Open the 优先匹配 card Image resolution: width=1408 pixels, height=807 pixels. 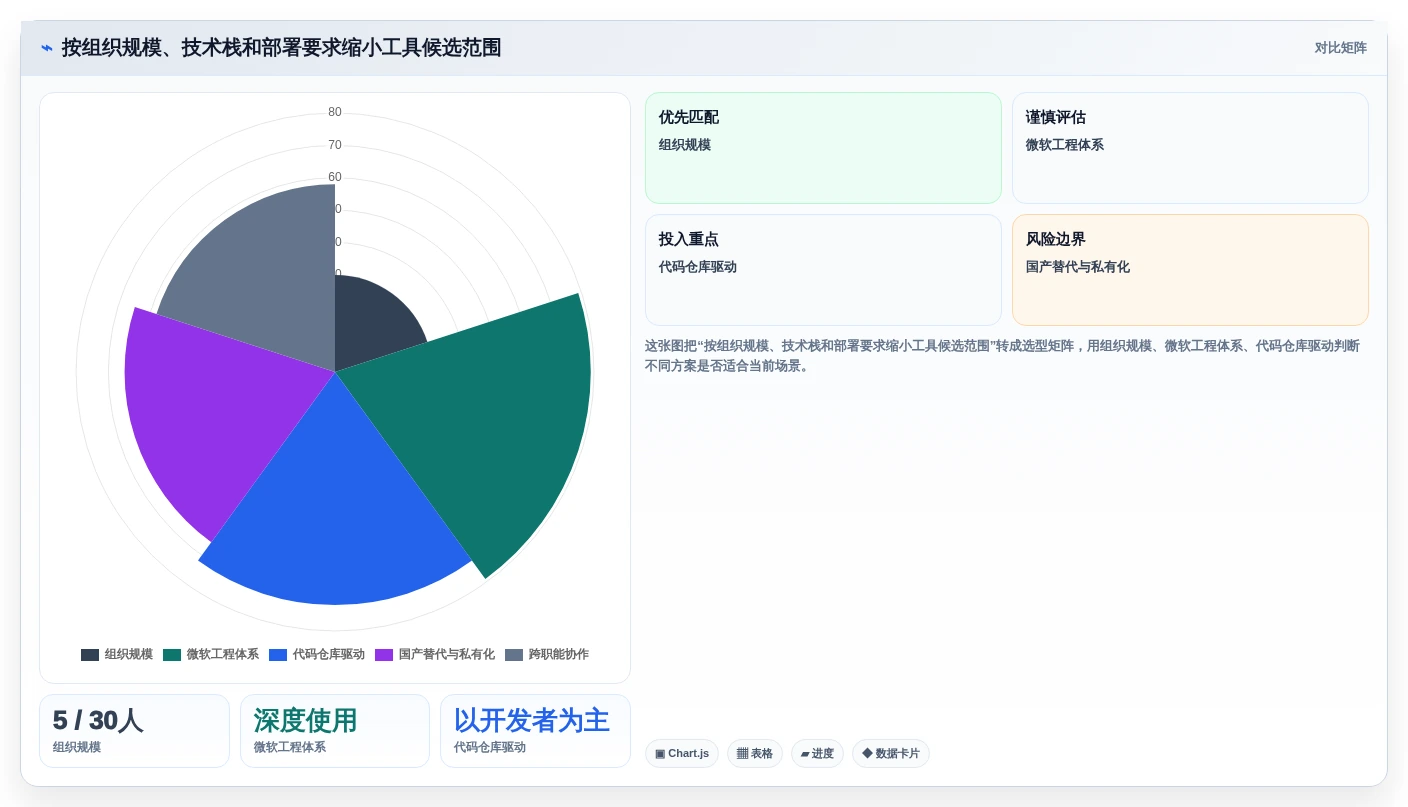coord(823,148)
